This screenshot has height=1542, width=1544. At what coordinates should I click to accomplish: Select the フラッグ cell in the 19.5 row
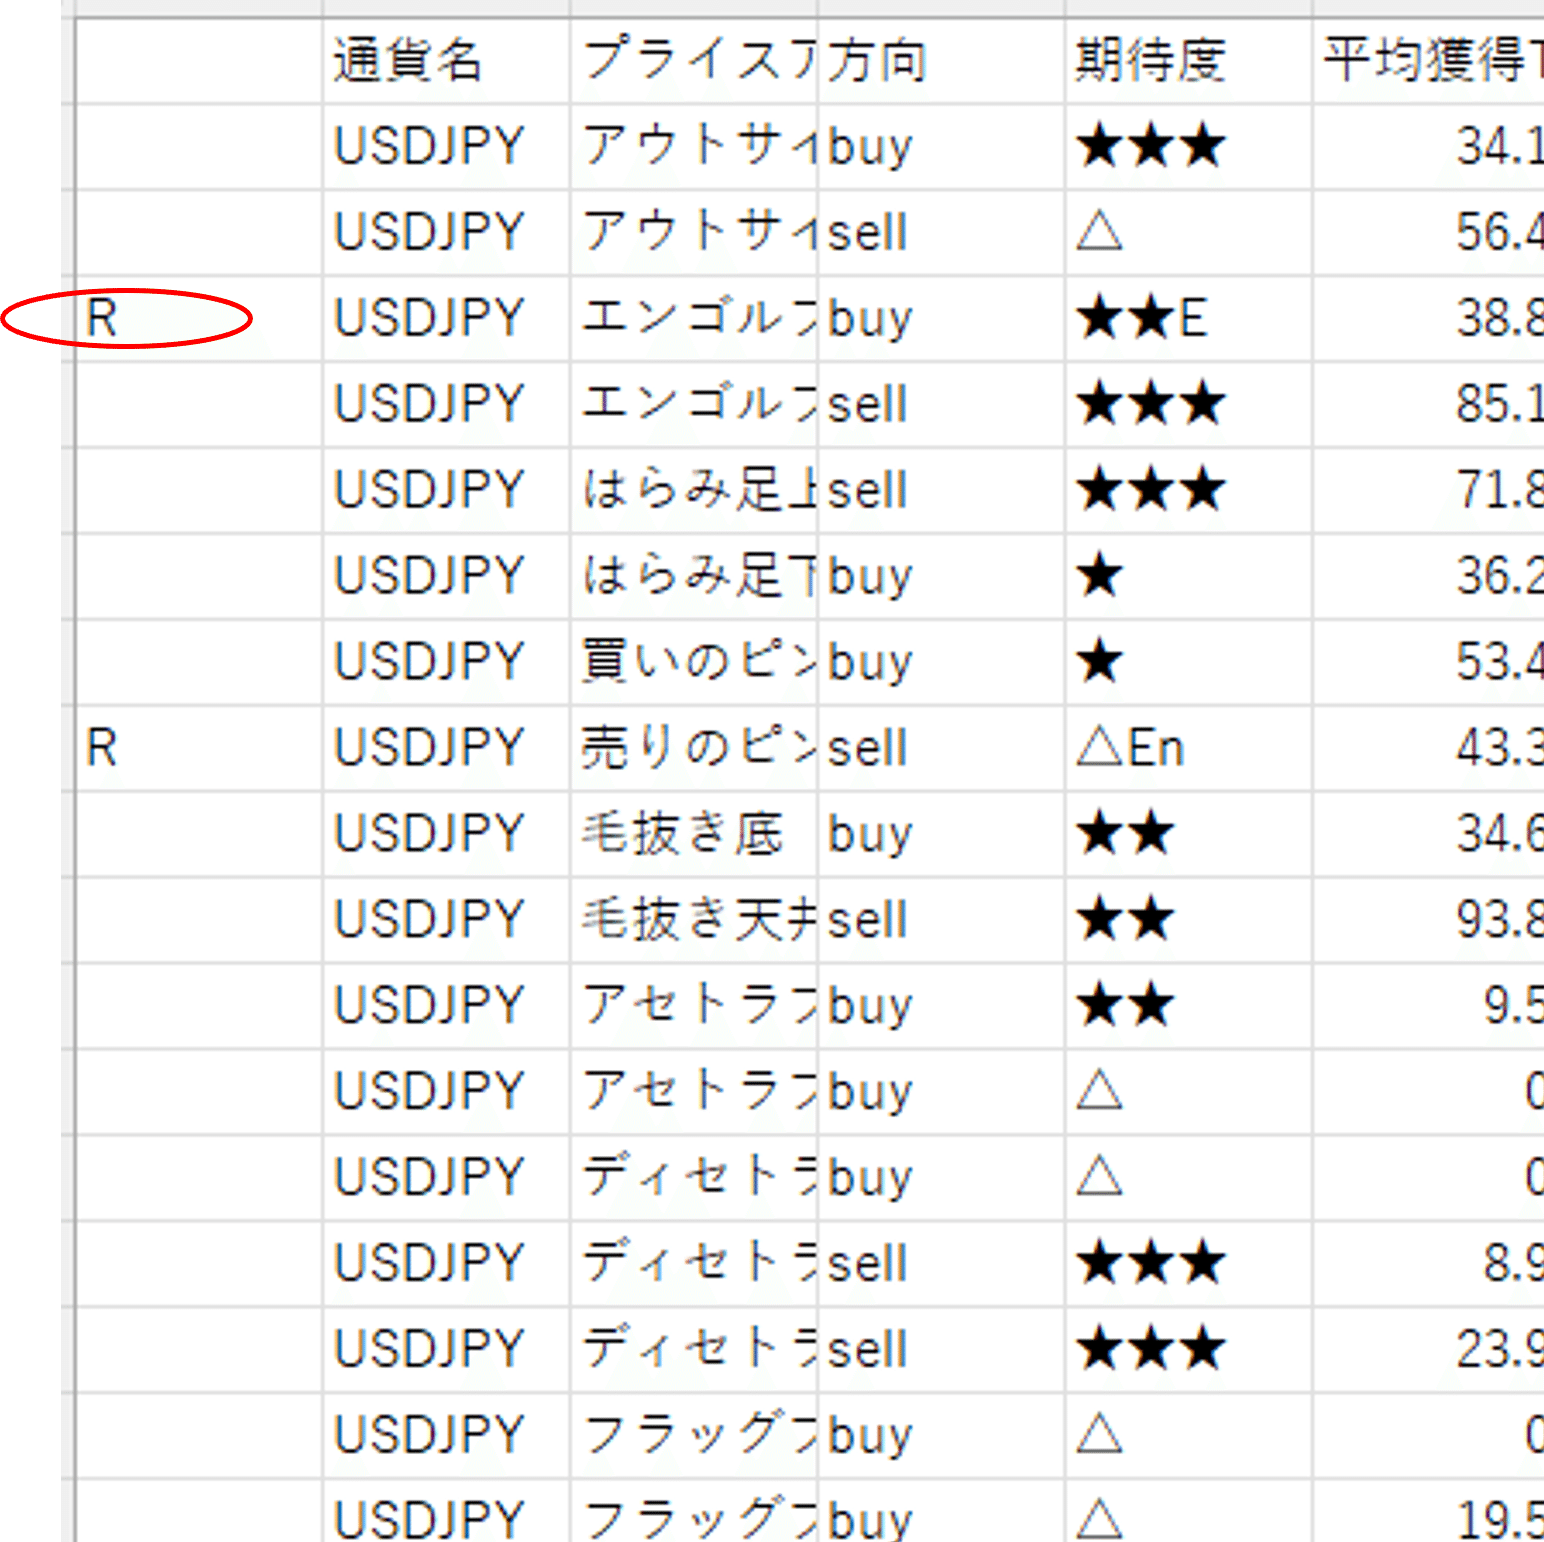coord(693,1511)
